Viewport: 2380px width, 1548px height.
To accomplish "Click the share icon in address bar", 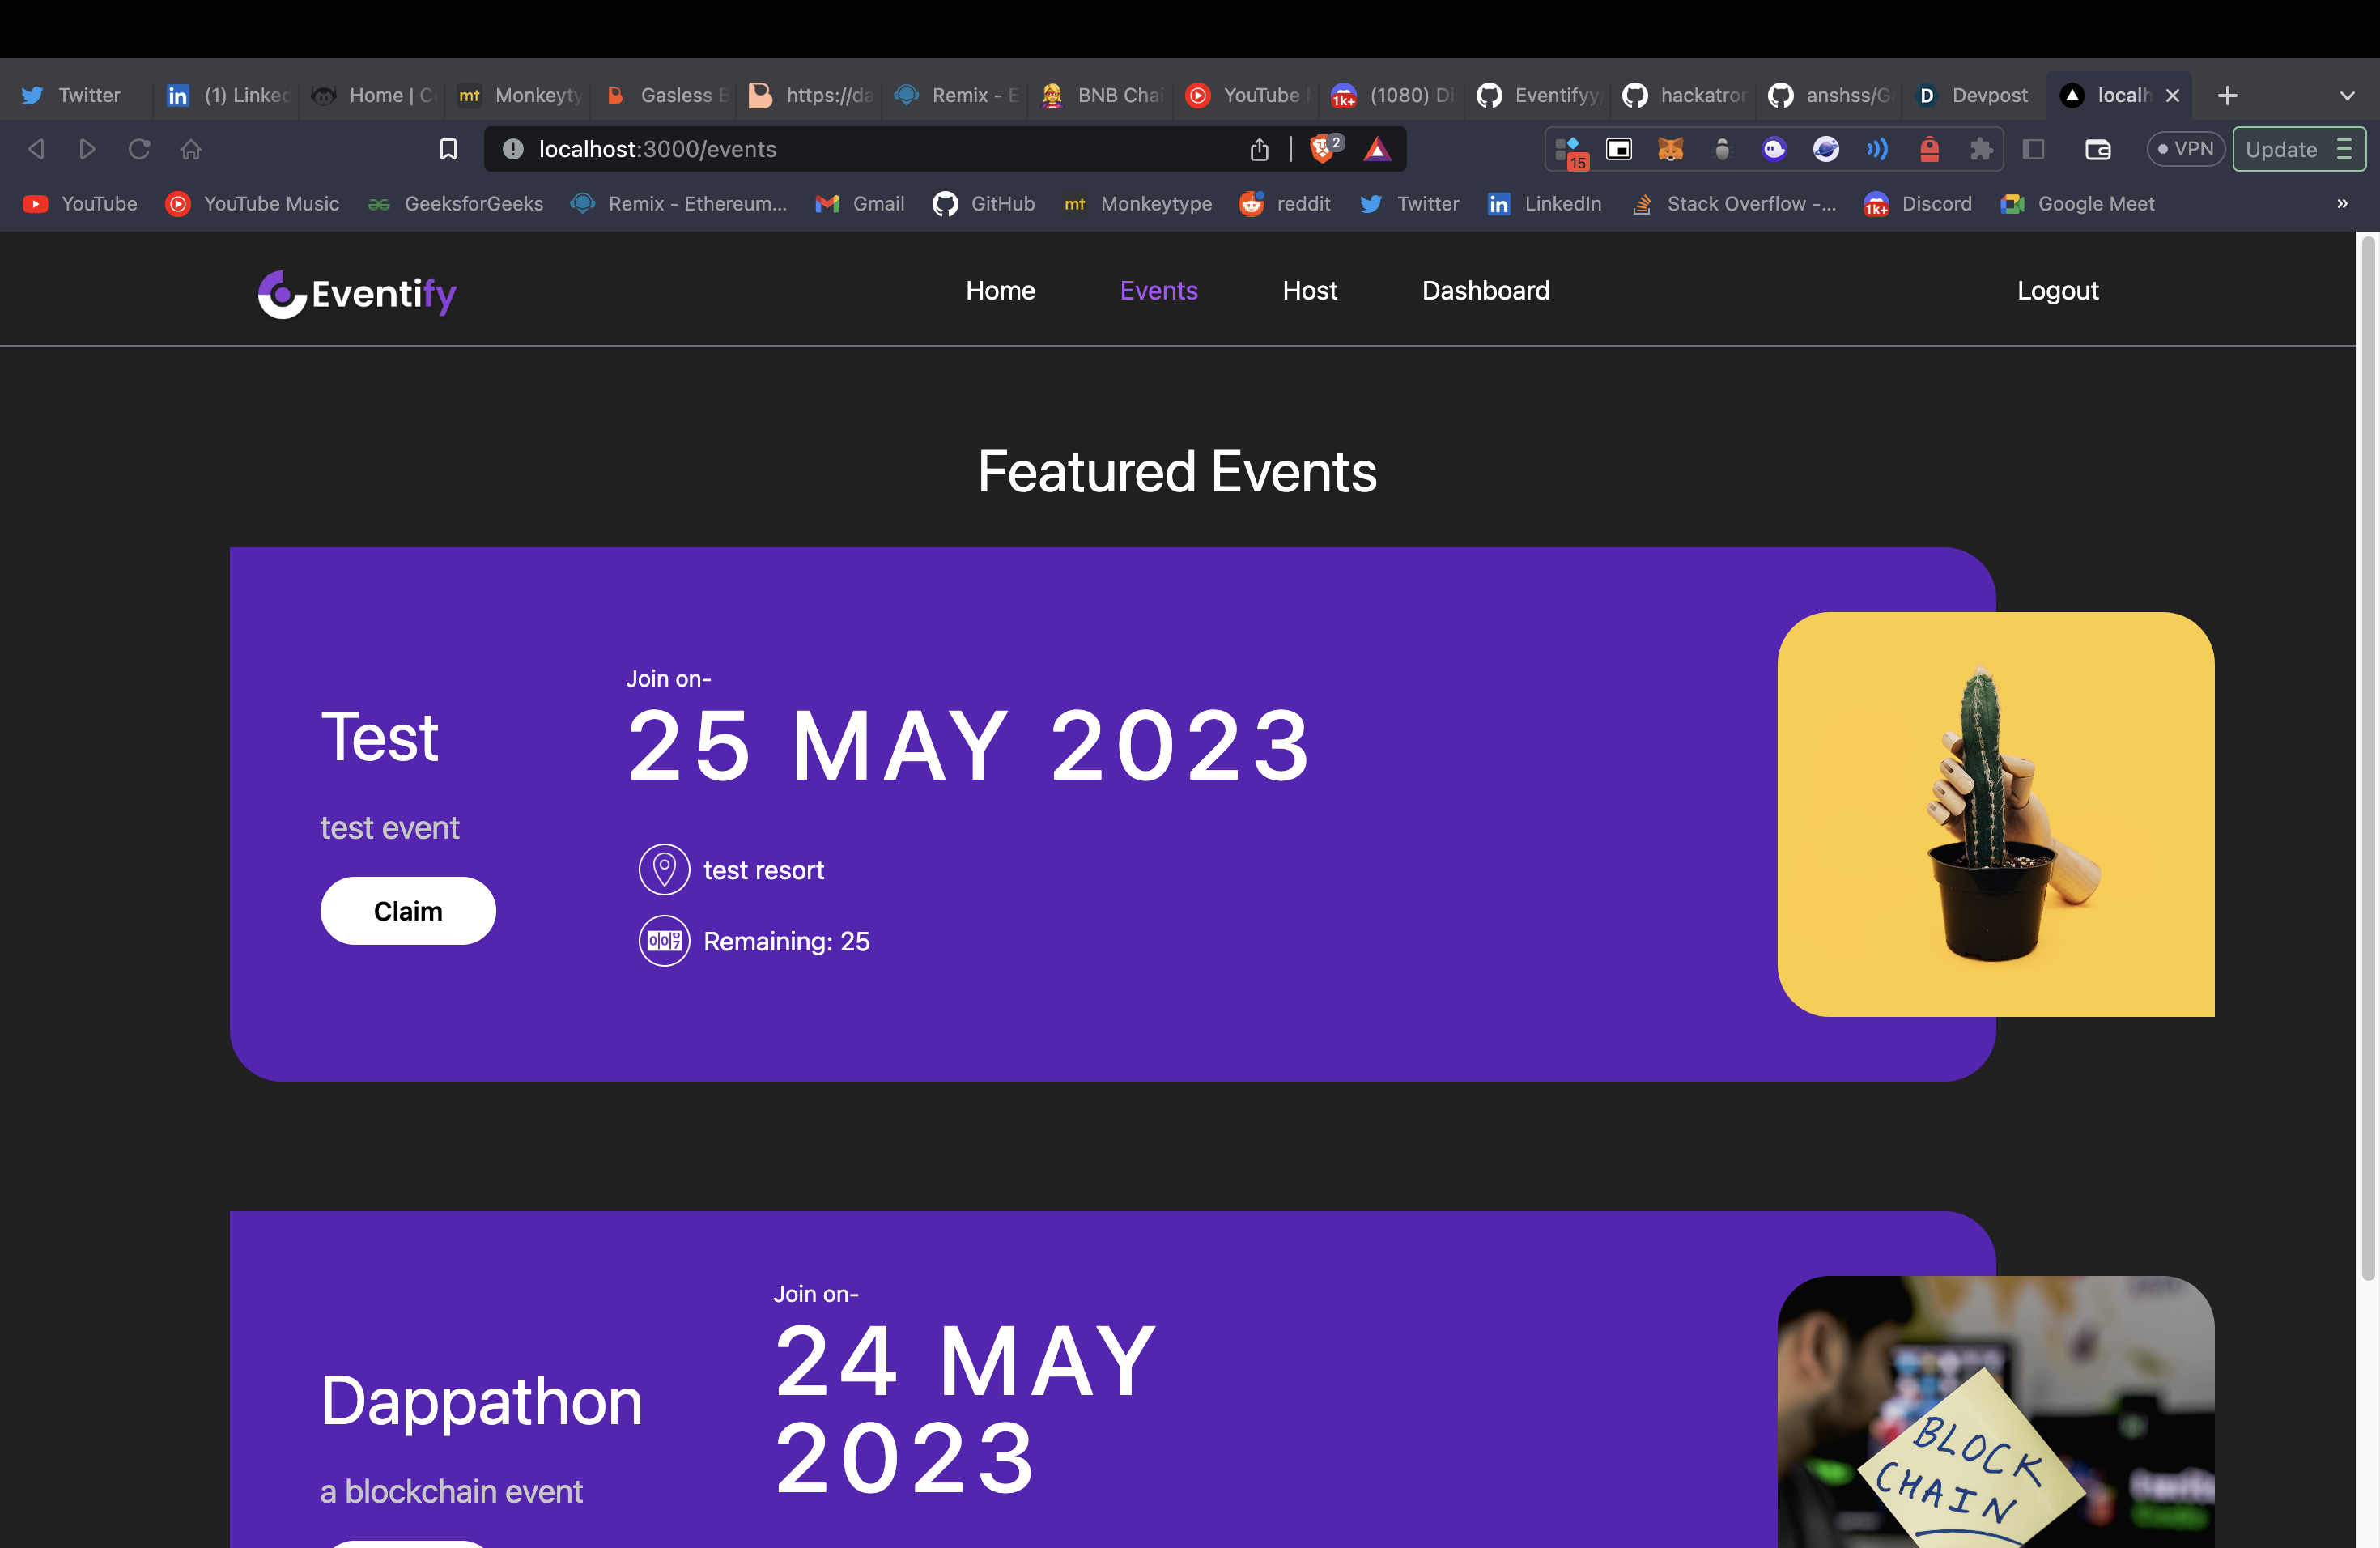I will click(1259, 149).
